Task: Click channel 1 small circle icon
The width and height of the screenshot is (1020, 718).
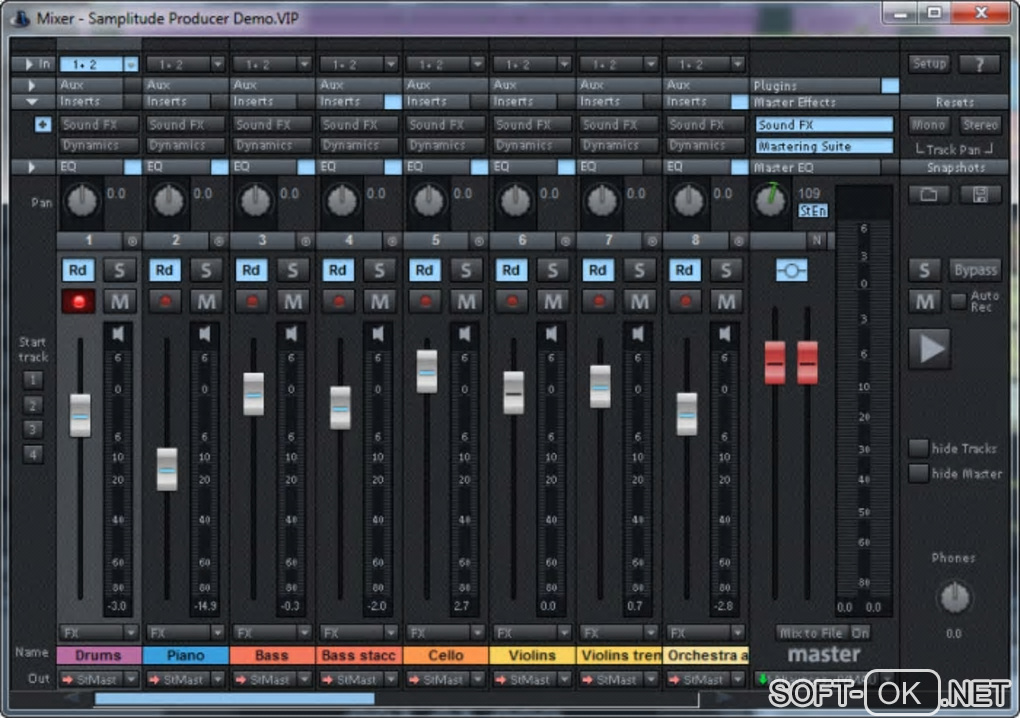Action: point(132,241)
